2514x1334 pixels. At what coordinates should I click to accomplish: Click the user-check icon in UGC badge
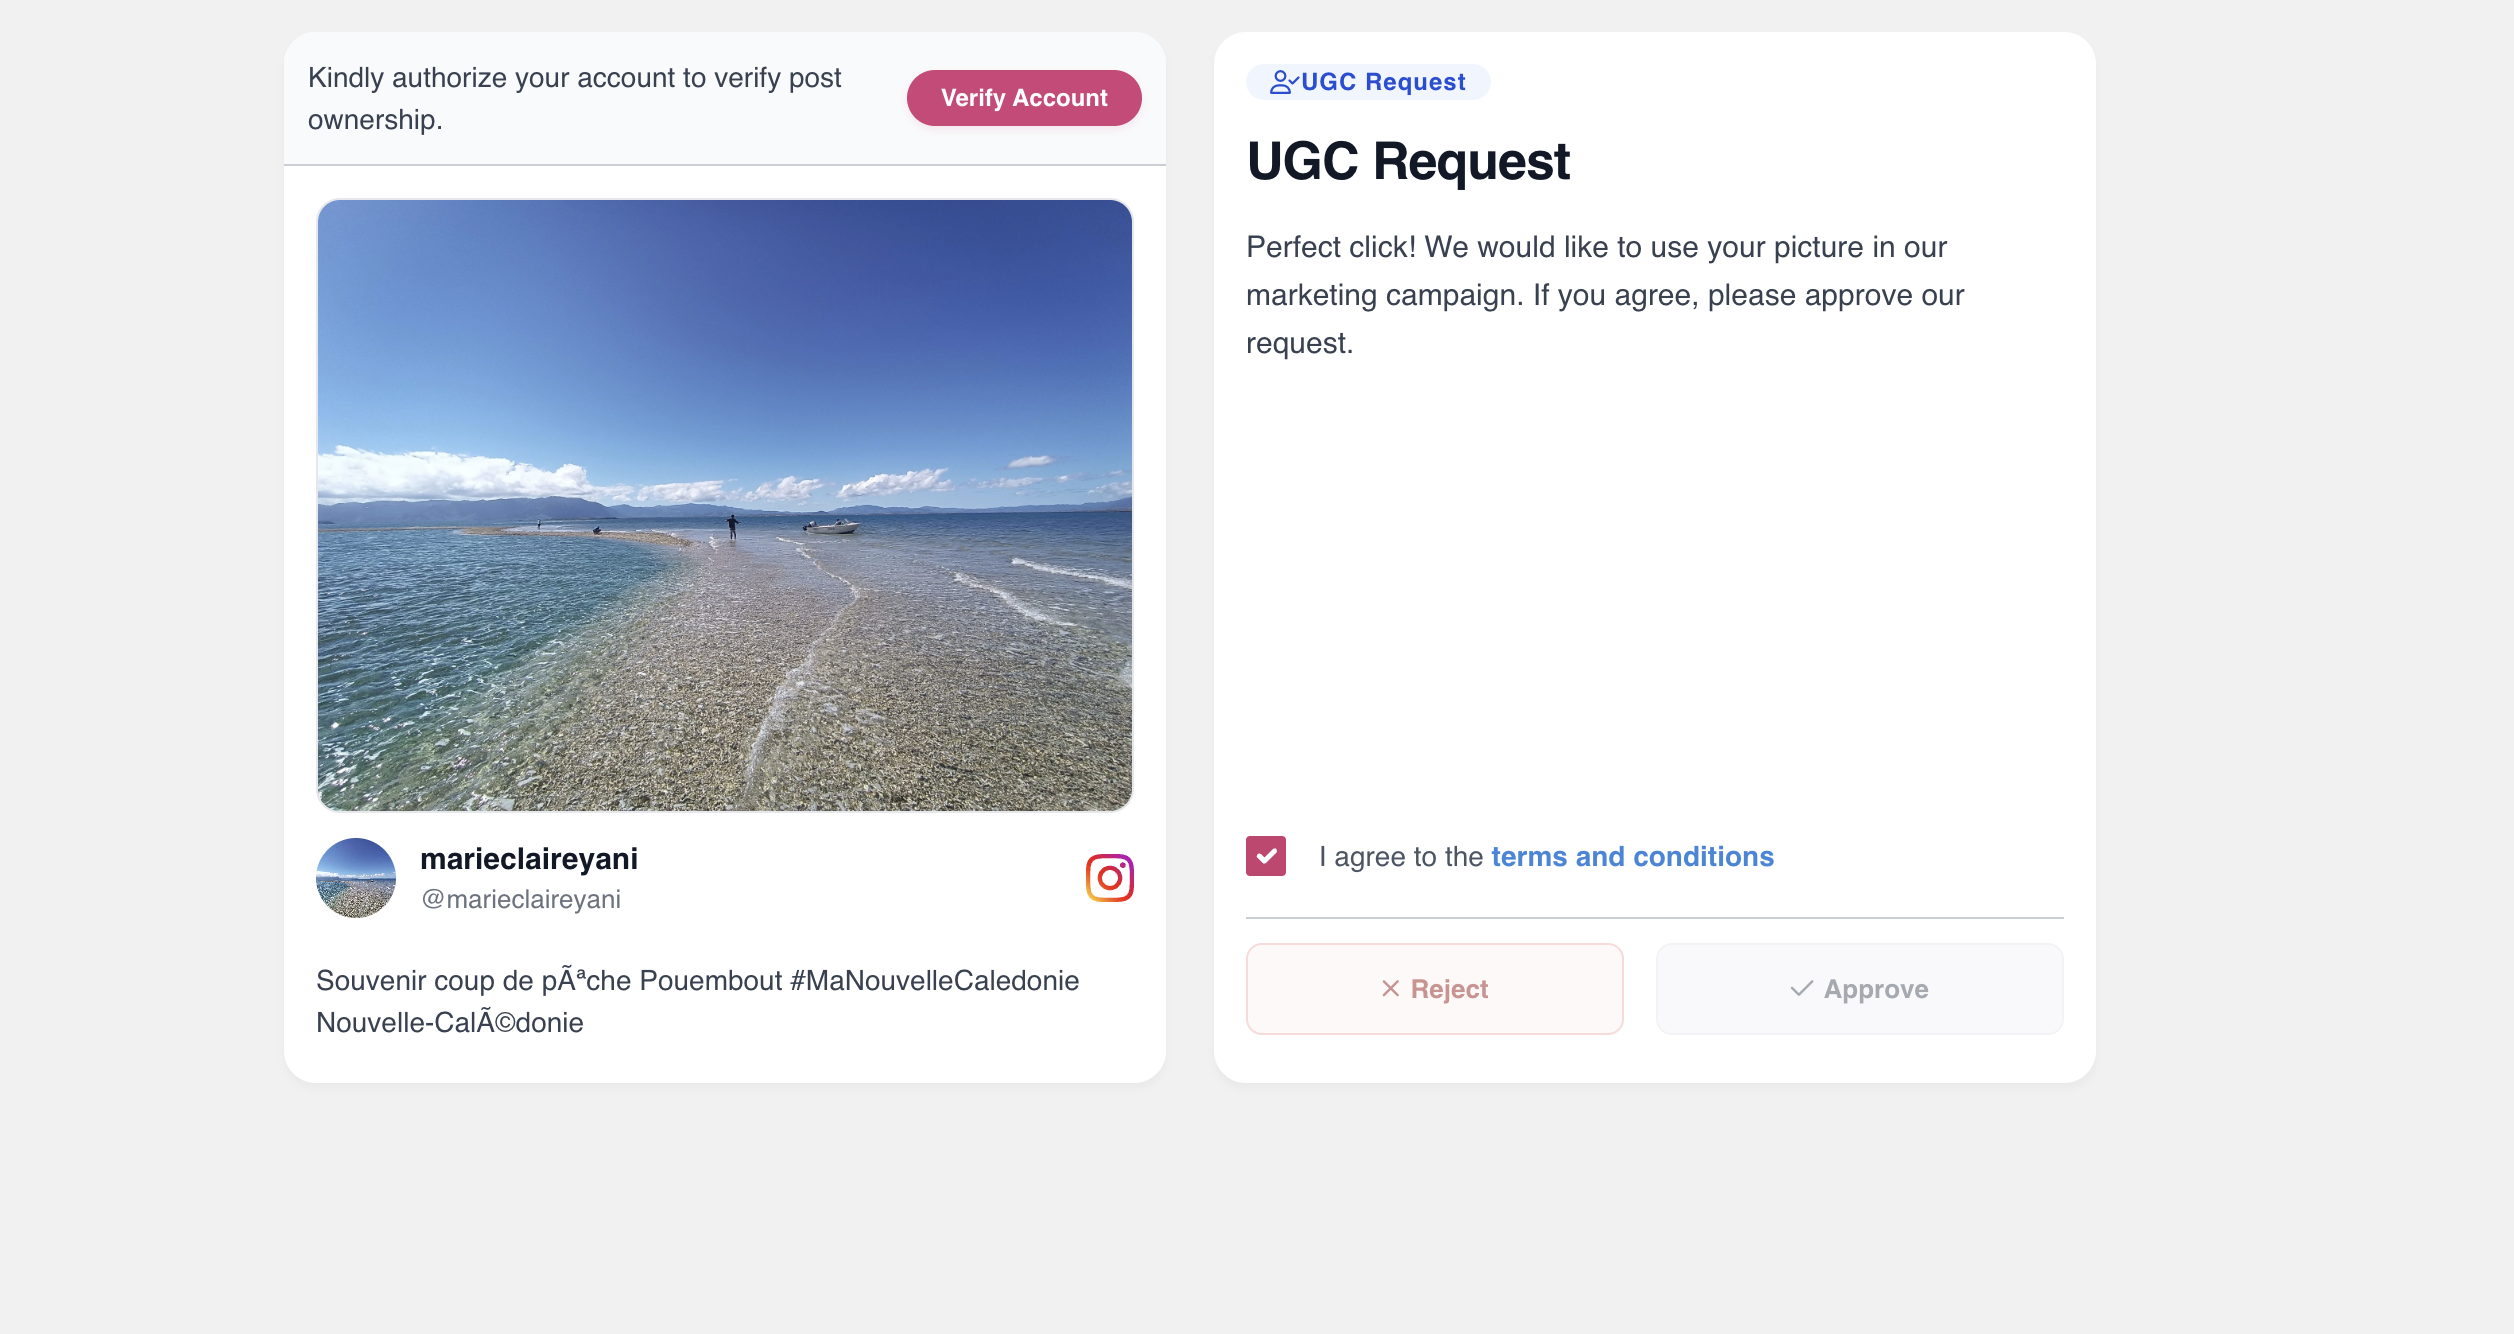coord(1284,82)
